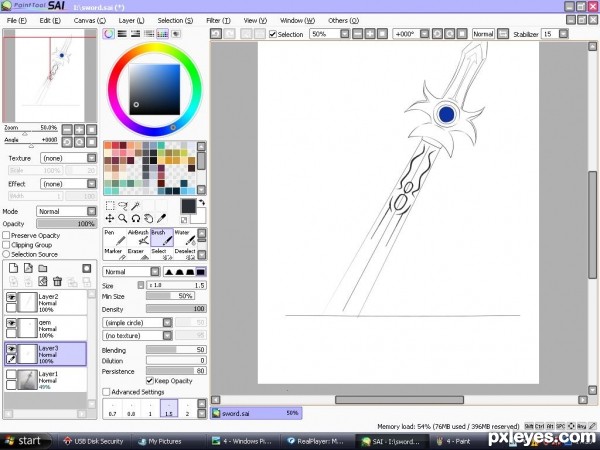This screenshot has width=600, height=450.
Task: Click the foreground dark color swatch
Action: coord(188,207)
